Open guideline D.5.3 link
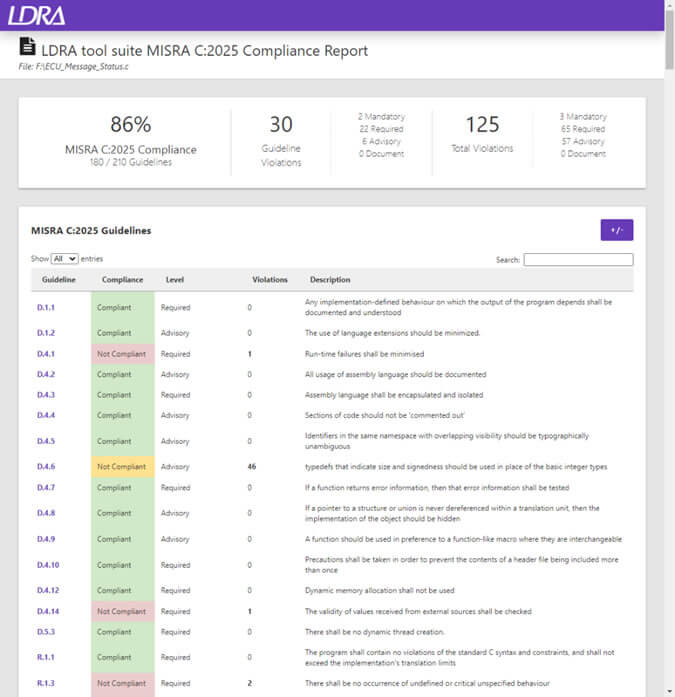This screenshot has height=697, width=675. (46, 632)
